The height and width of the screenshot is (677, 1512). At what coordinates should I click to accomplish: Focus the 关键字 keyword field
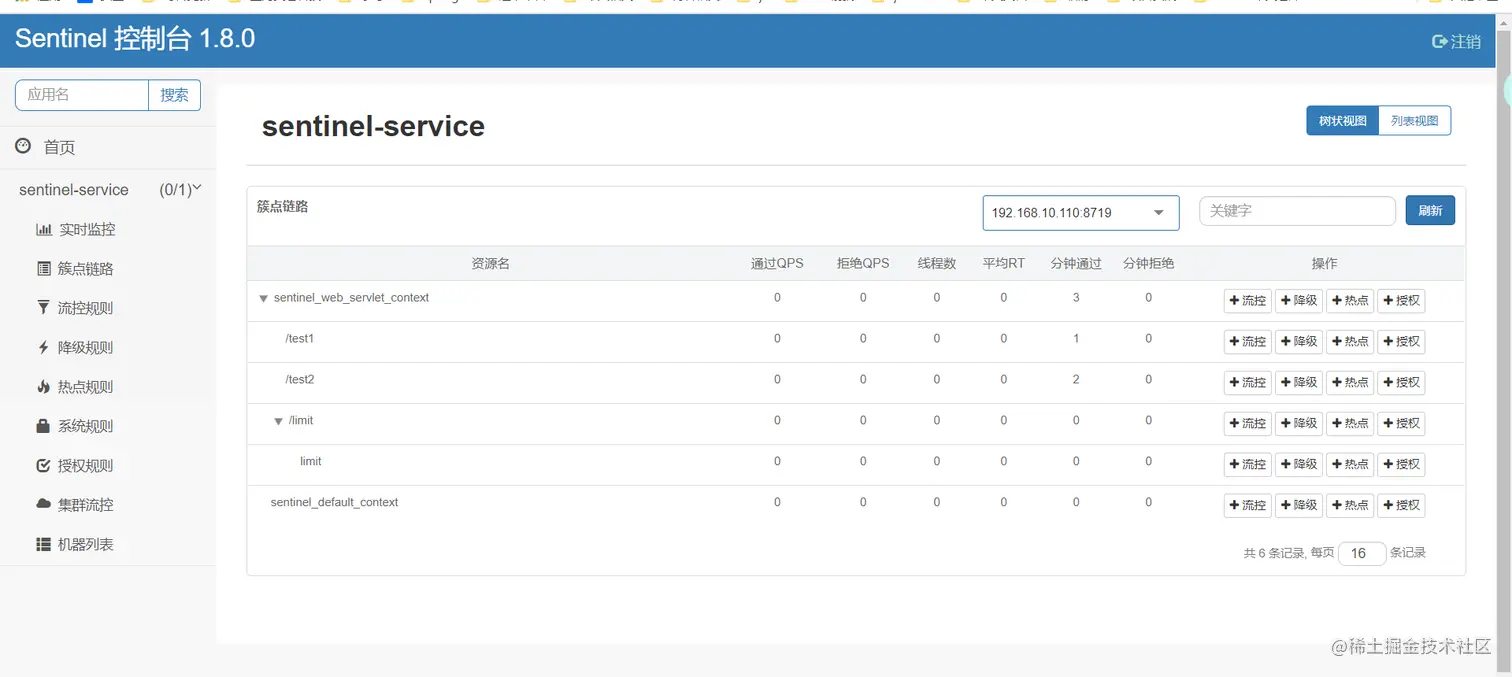(x=1297, y=211)
